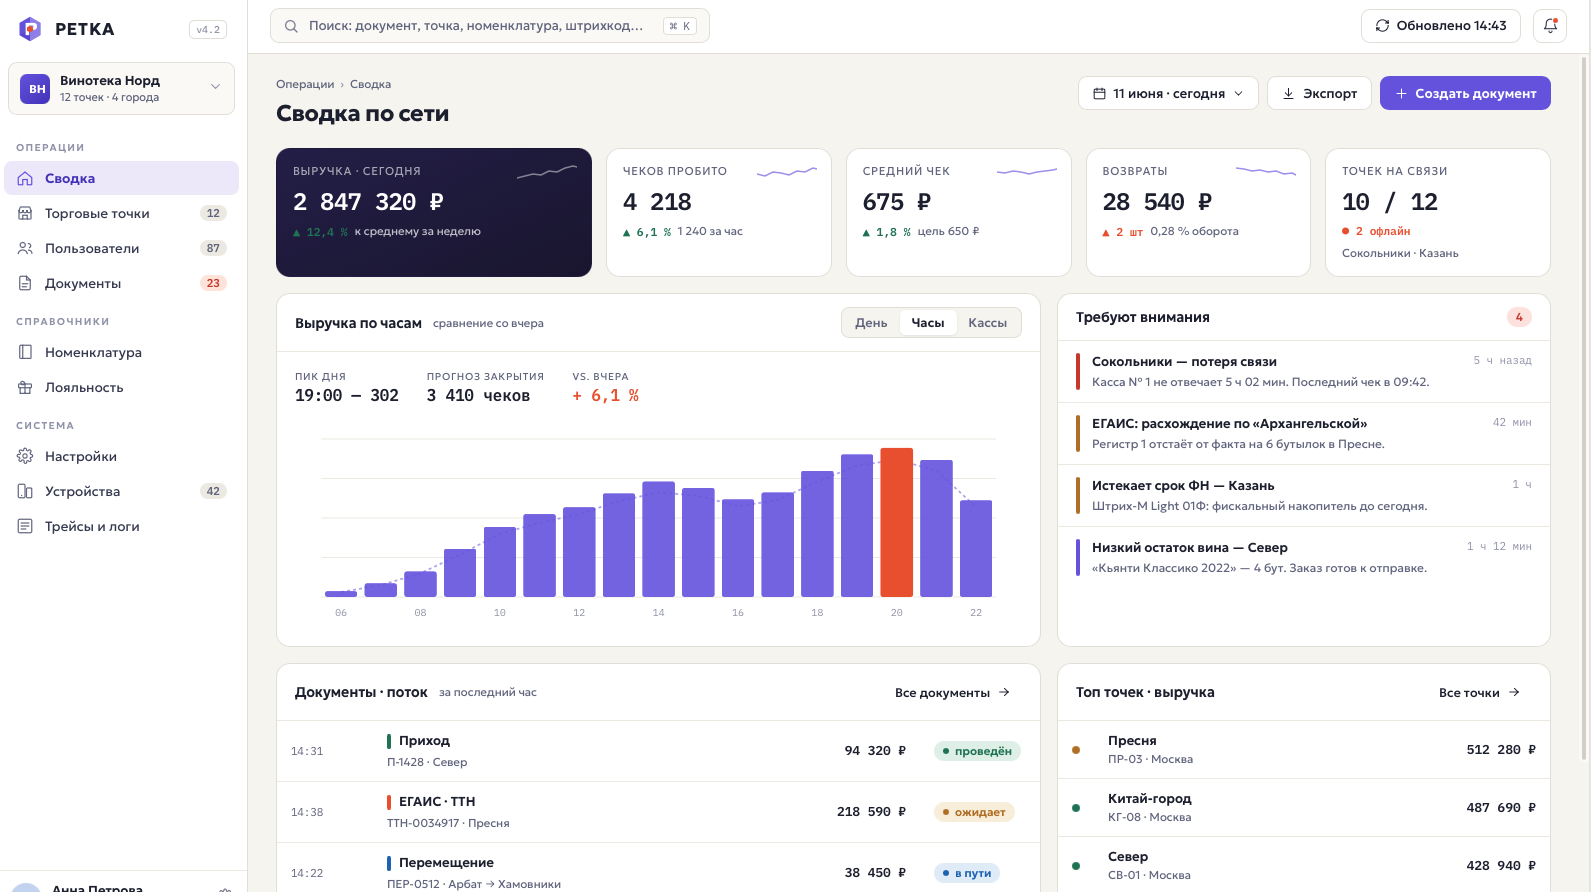Image resolution: width=1591 pixels, height=892 pixels.
Task: Click the chart bar above the 22 label
Action: (976, 548)
